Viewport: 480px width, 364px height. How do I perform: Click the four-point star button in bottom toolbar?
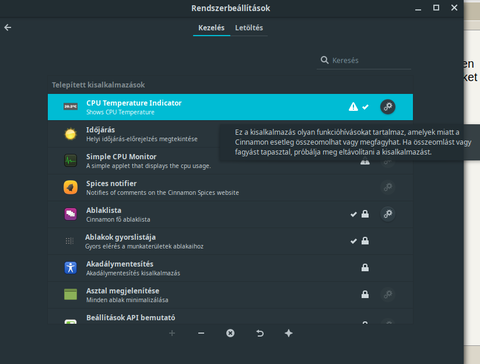289,333
